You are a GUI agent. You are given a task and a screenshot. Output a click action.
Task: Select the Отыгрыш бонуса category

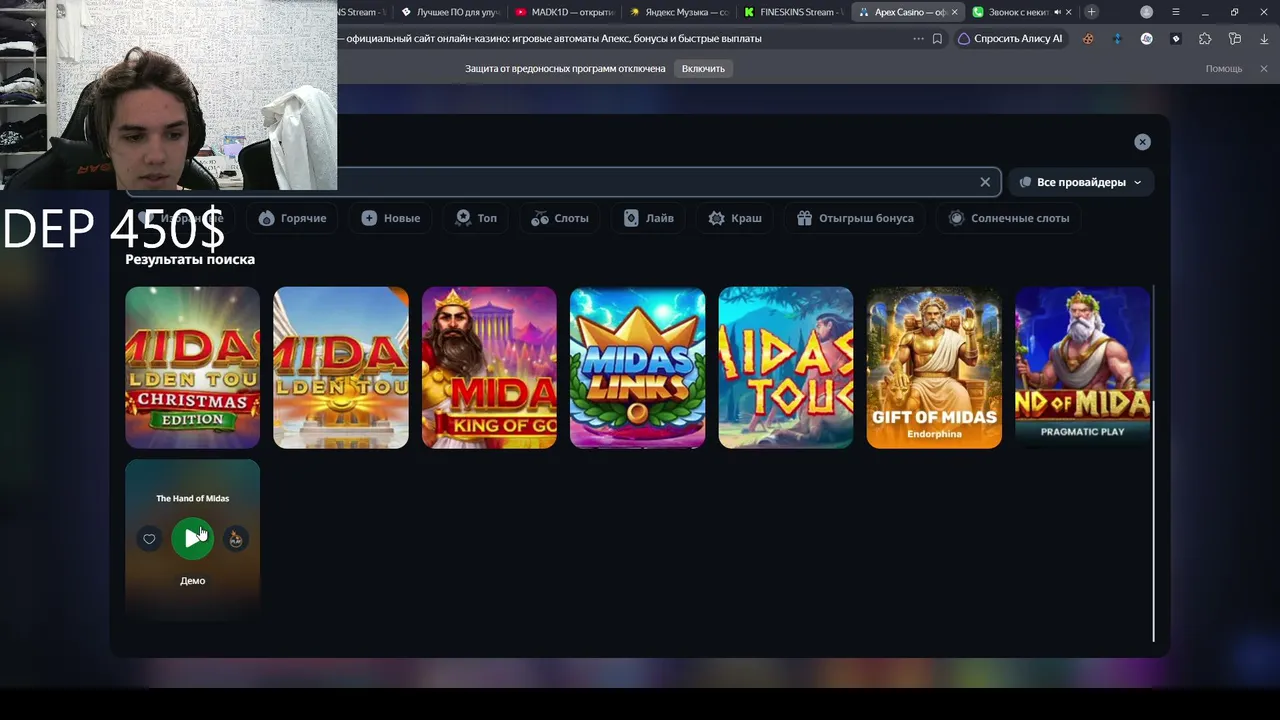pyautogui.click(x=855, y=218)
